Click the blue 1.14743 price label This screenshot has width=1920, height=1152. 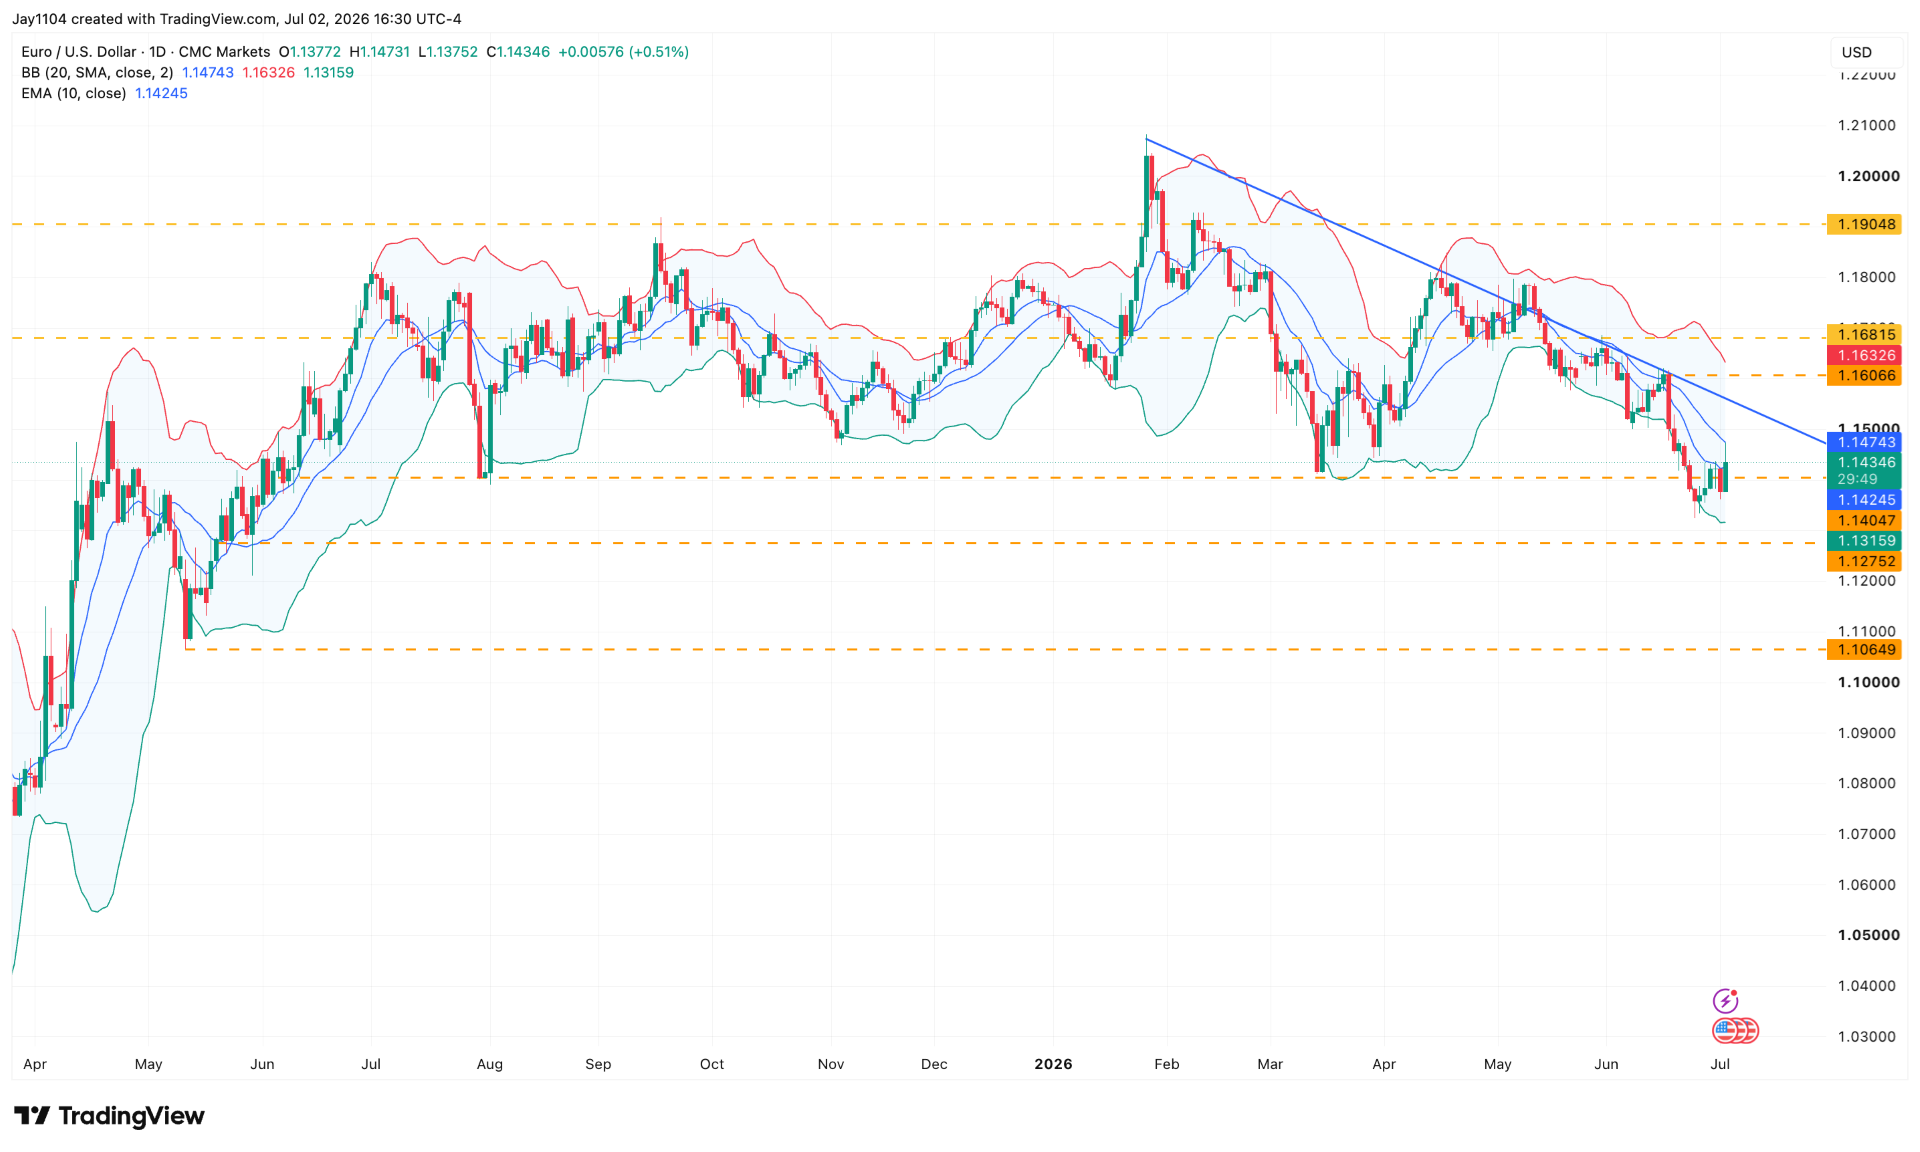coord(1865,442)
